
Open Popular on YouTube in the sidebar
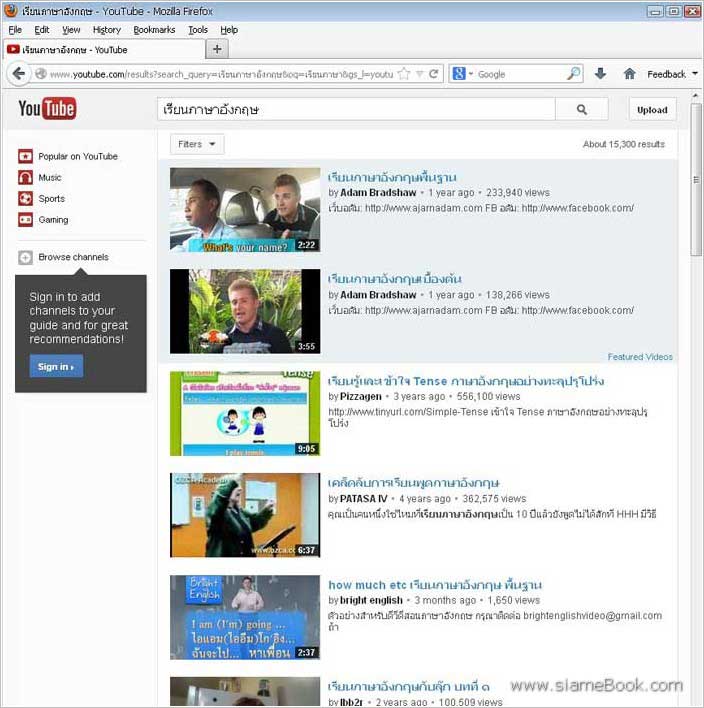pos(68,156)
